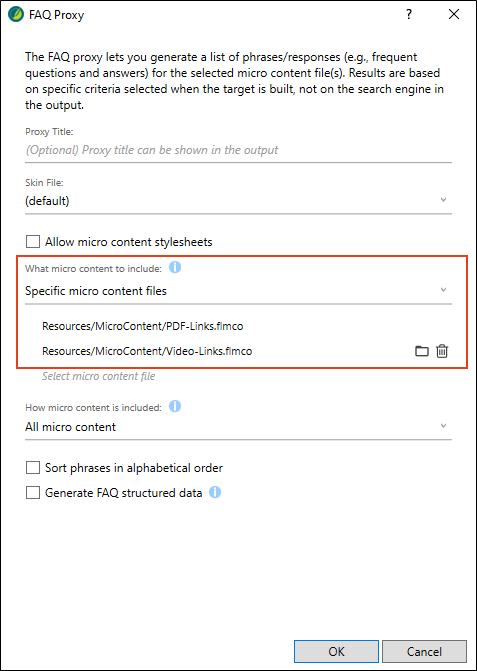The height and width of the screenshot is (671, 477).
Task: Click the FAQ Proxy app logo icon
Action: [x=16, y=14]
